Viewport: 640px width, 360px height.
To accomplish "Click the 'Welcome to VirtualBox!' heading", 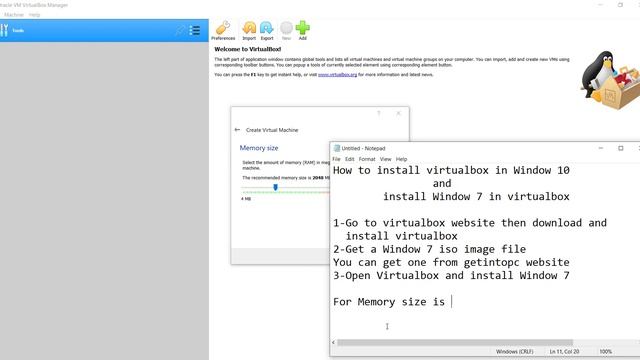I will [x=248, y=49].
